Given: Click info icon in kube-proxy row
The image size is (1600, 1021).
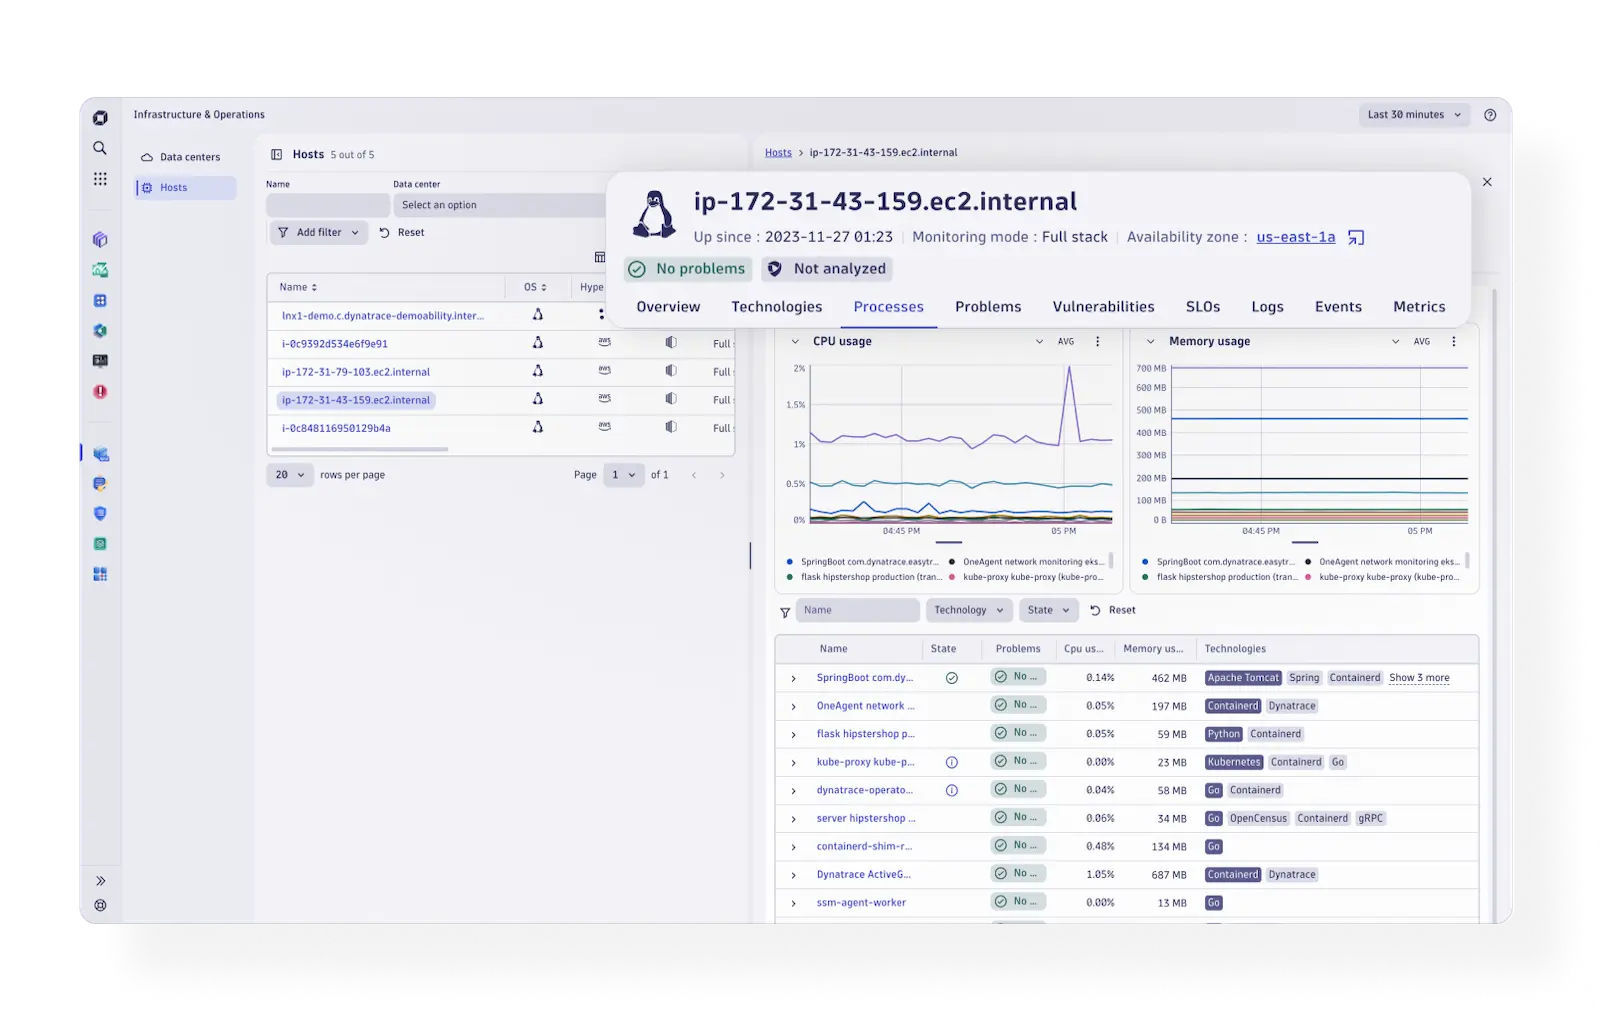Looking at the screenshot, I should (952, 763).
